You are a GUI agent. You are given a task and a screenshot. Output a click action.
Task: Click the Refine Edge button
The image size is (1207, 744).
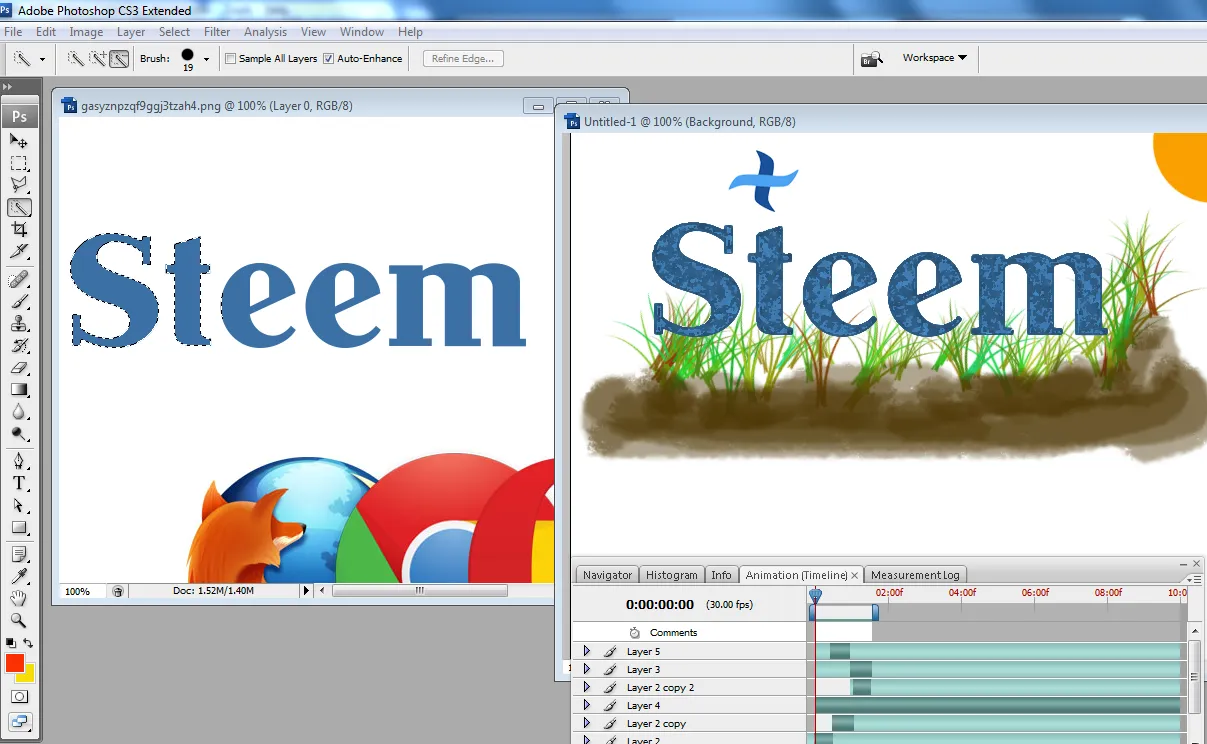click(463, 59)
